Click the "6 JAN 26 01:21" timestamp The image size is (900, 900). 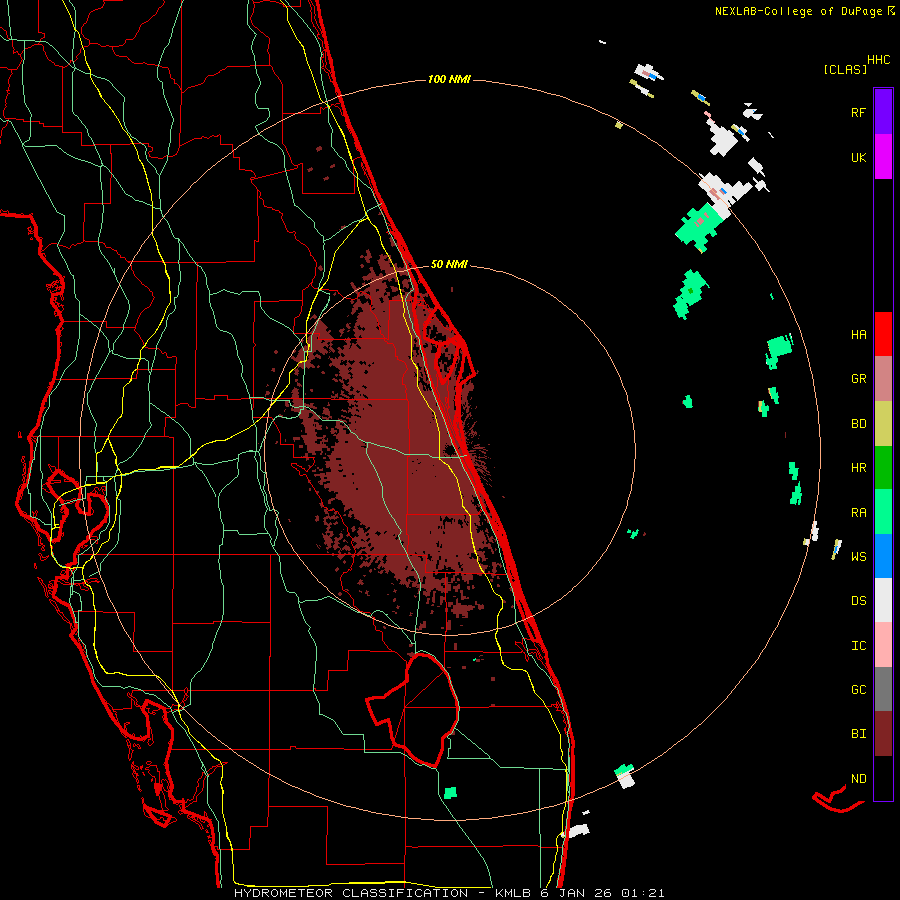(602, 893)
